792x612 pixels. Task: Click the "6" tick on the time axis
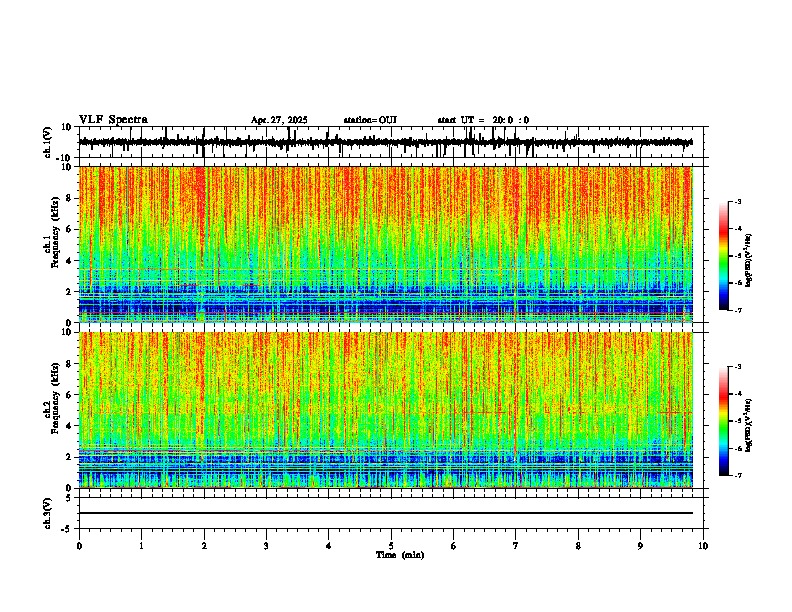(454, 546)
